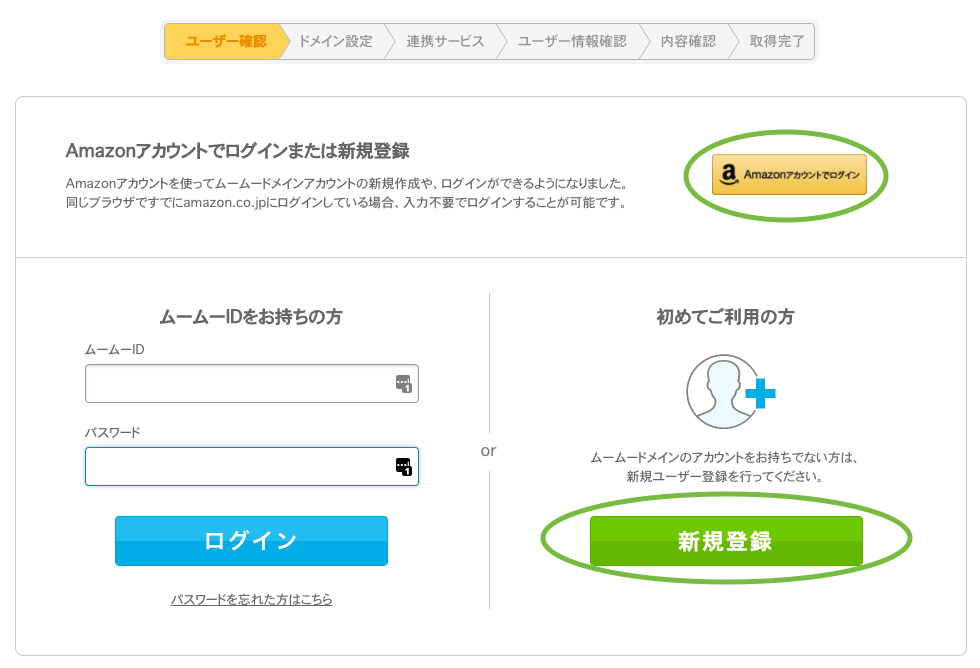The height and width of the screenshot is (668, 980).
Task: Select the ユーザー情報確認 step tab
Action: [x=572, y=41]
